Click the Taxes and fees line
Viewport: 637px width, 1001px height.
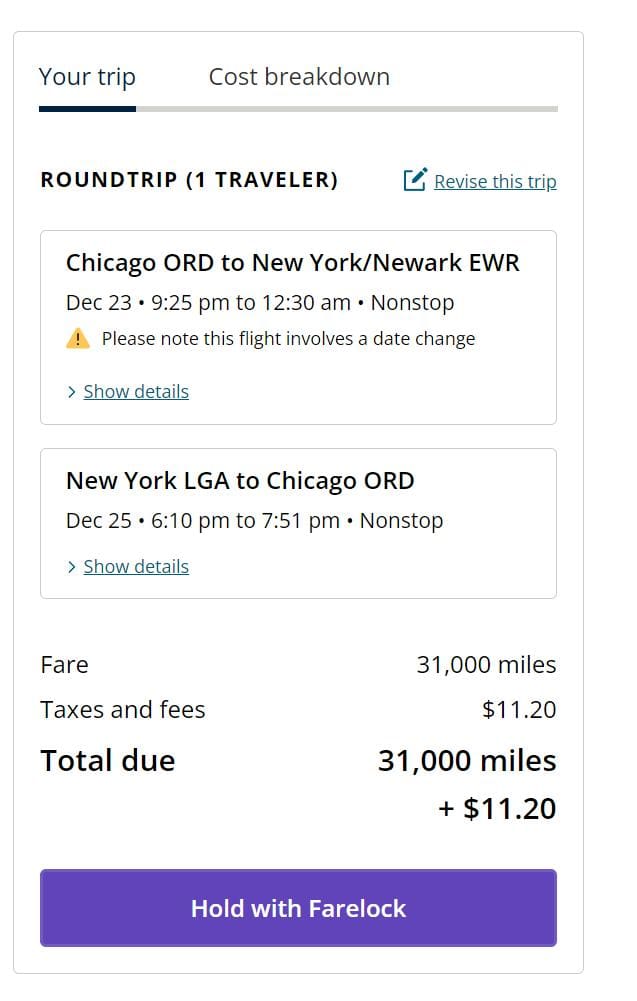122,709
